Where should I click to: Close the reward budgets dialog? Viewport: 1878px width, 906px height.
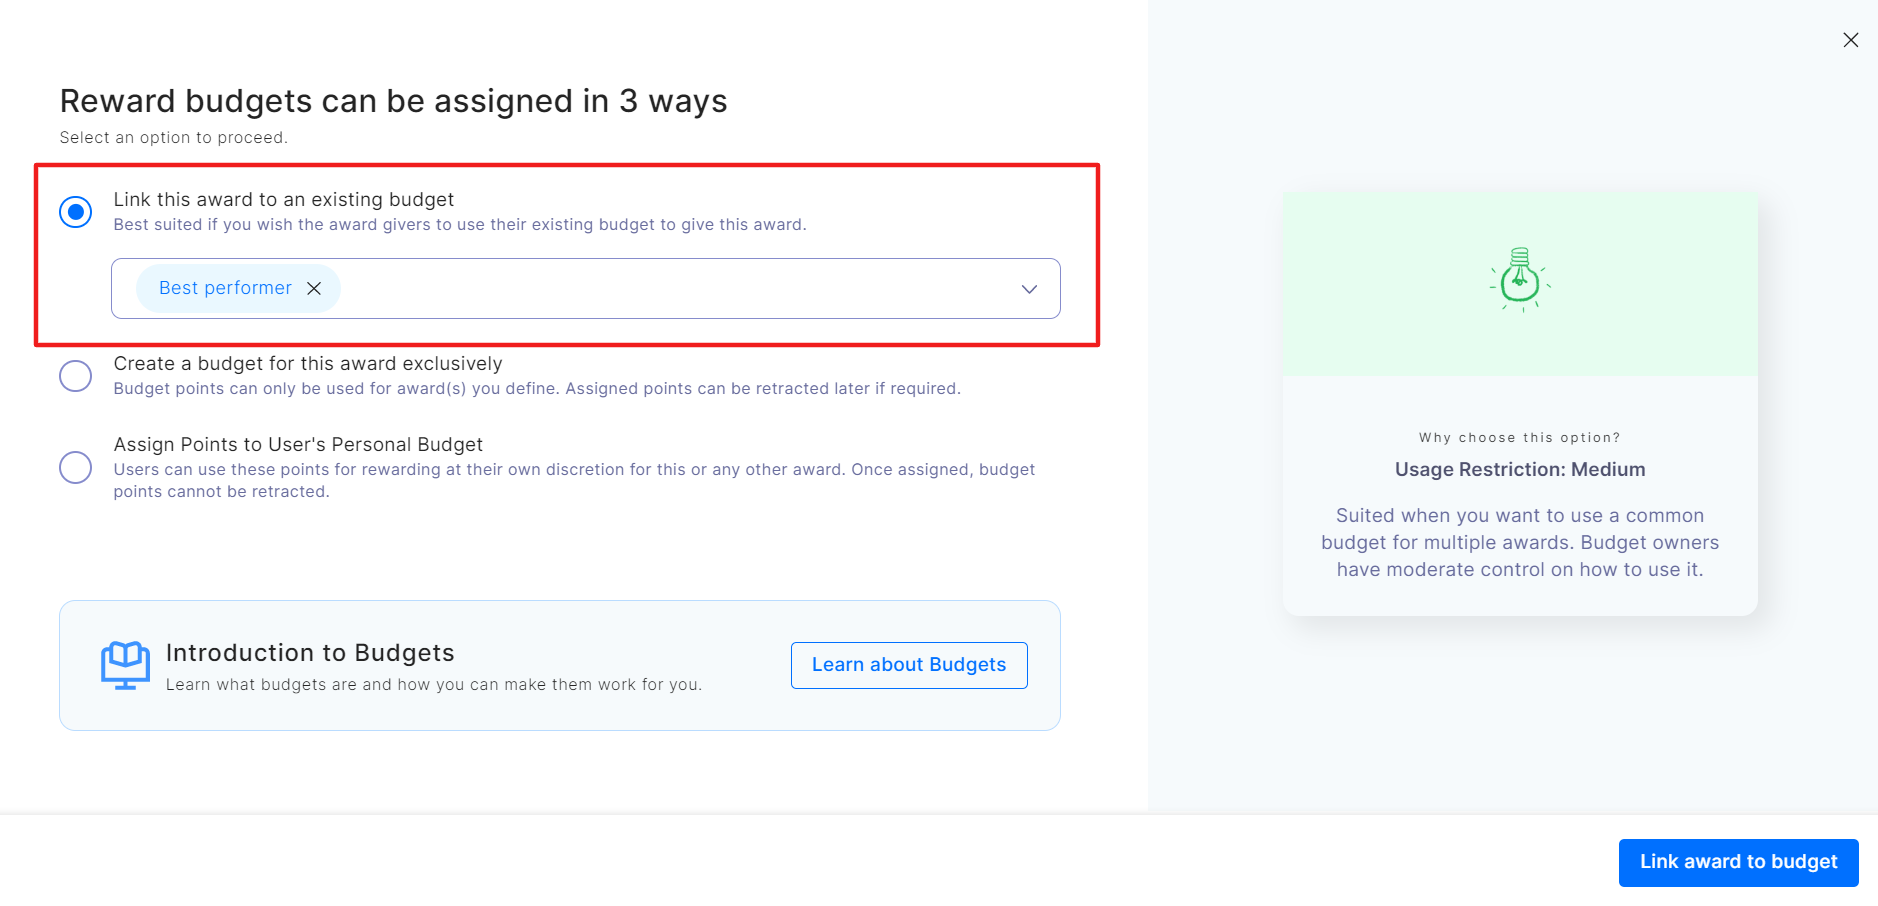point(1850,40)
